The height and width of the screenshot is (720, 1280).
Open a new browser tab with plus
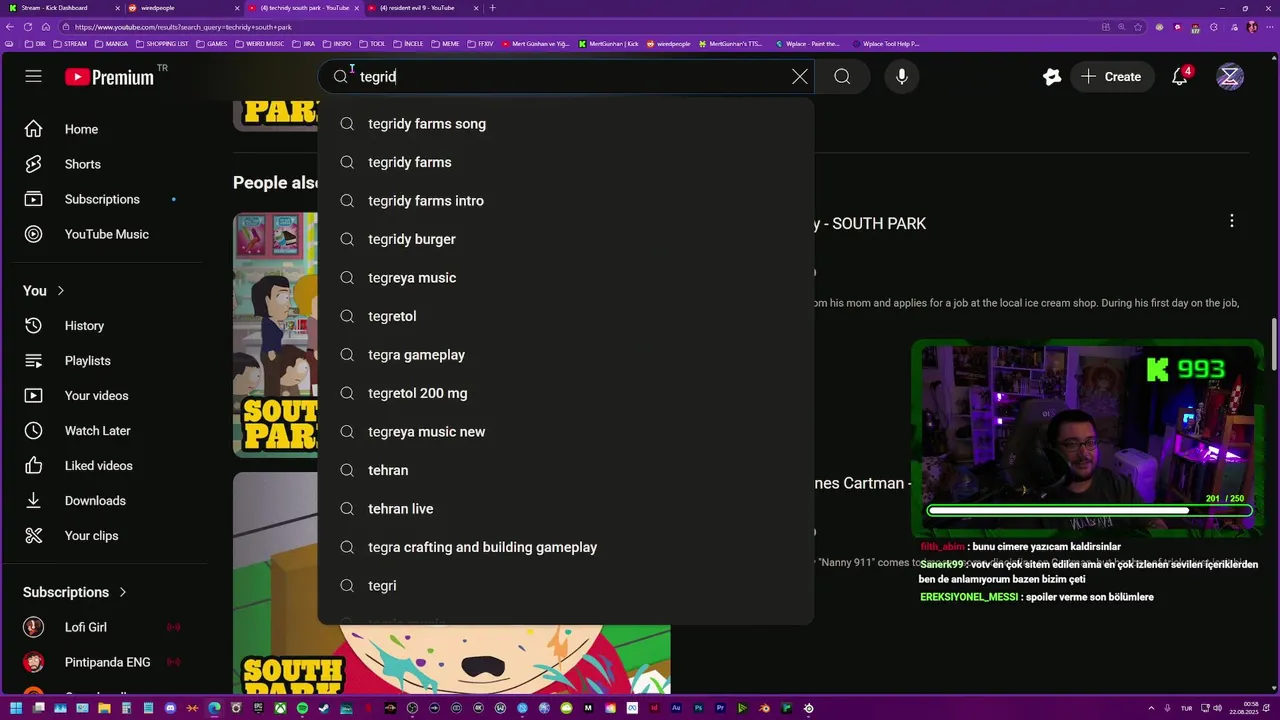point(492,8)
